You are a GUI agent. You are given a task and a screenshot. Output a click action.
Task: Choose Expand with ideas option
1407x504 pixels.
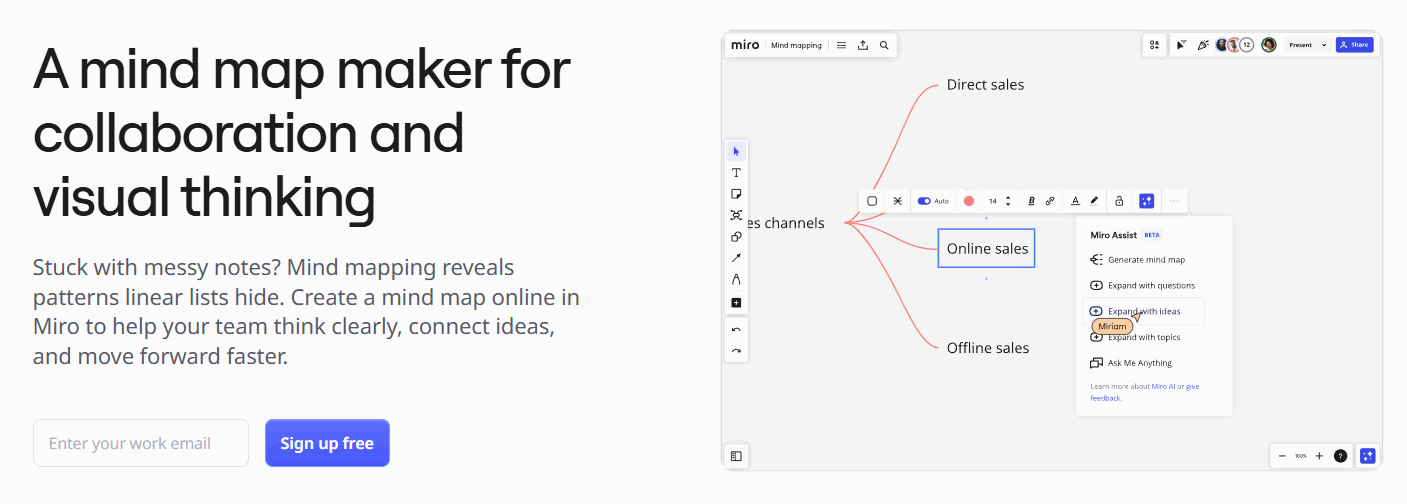click(1143, 311)
